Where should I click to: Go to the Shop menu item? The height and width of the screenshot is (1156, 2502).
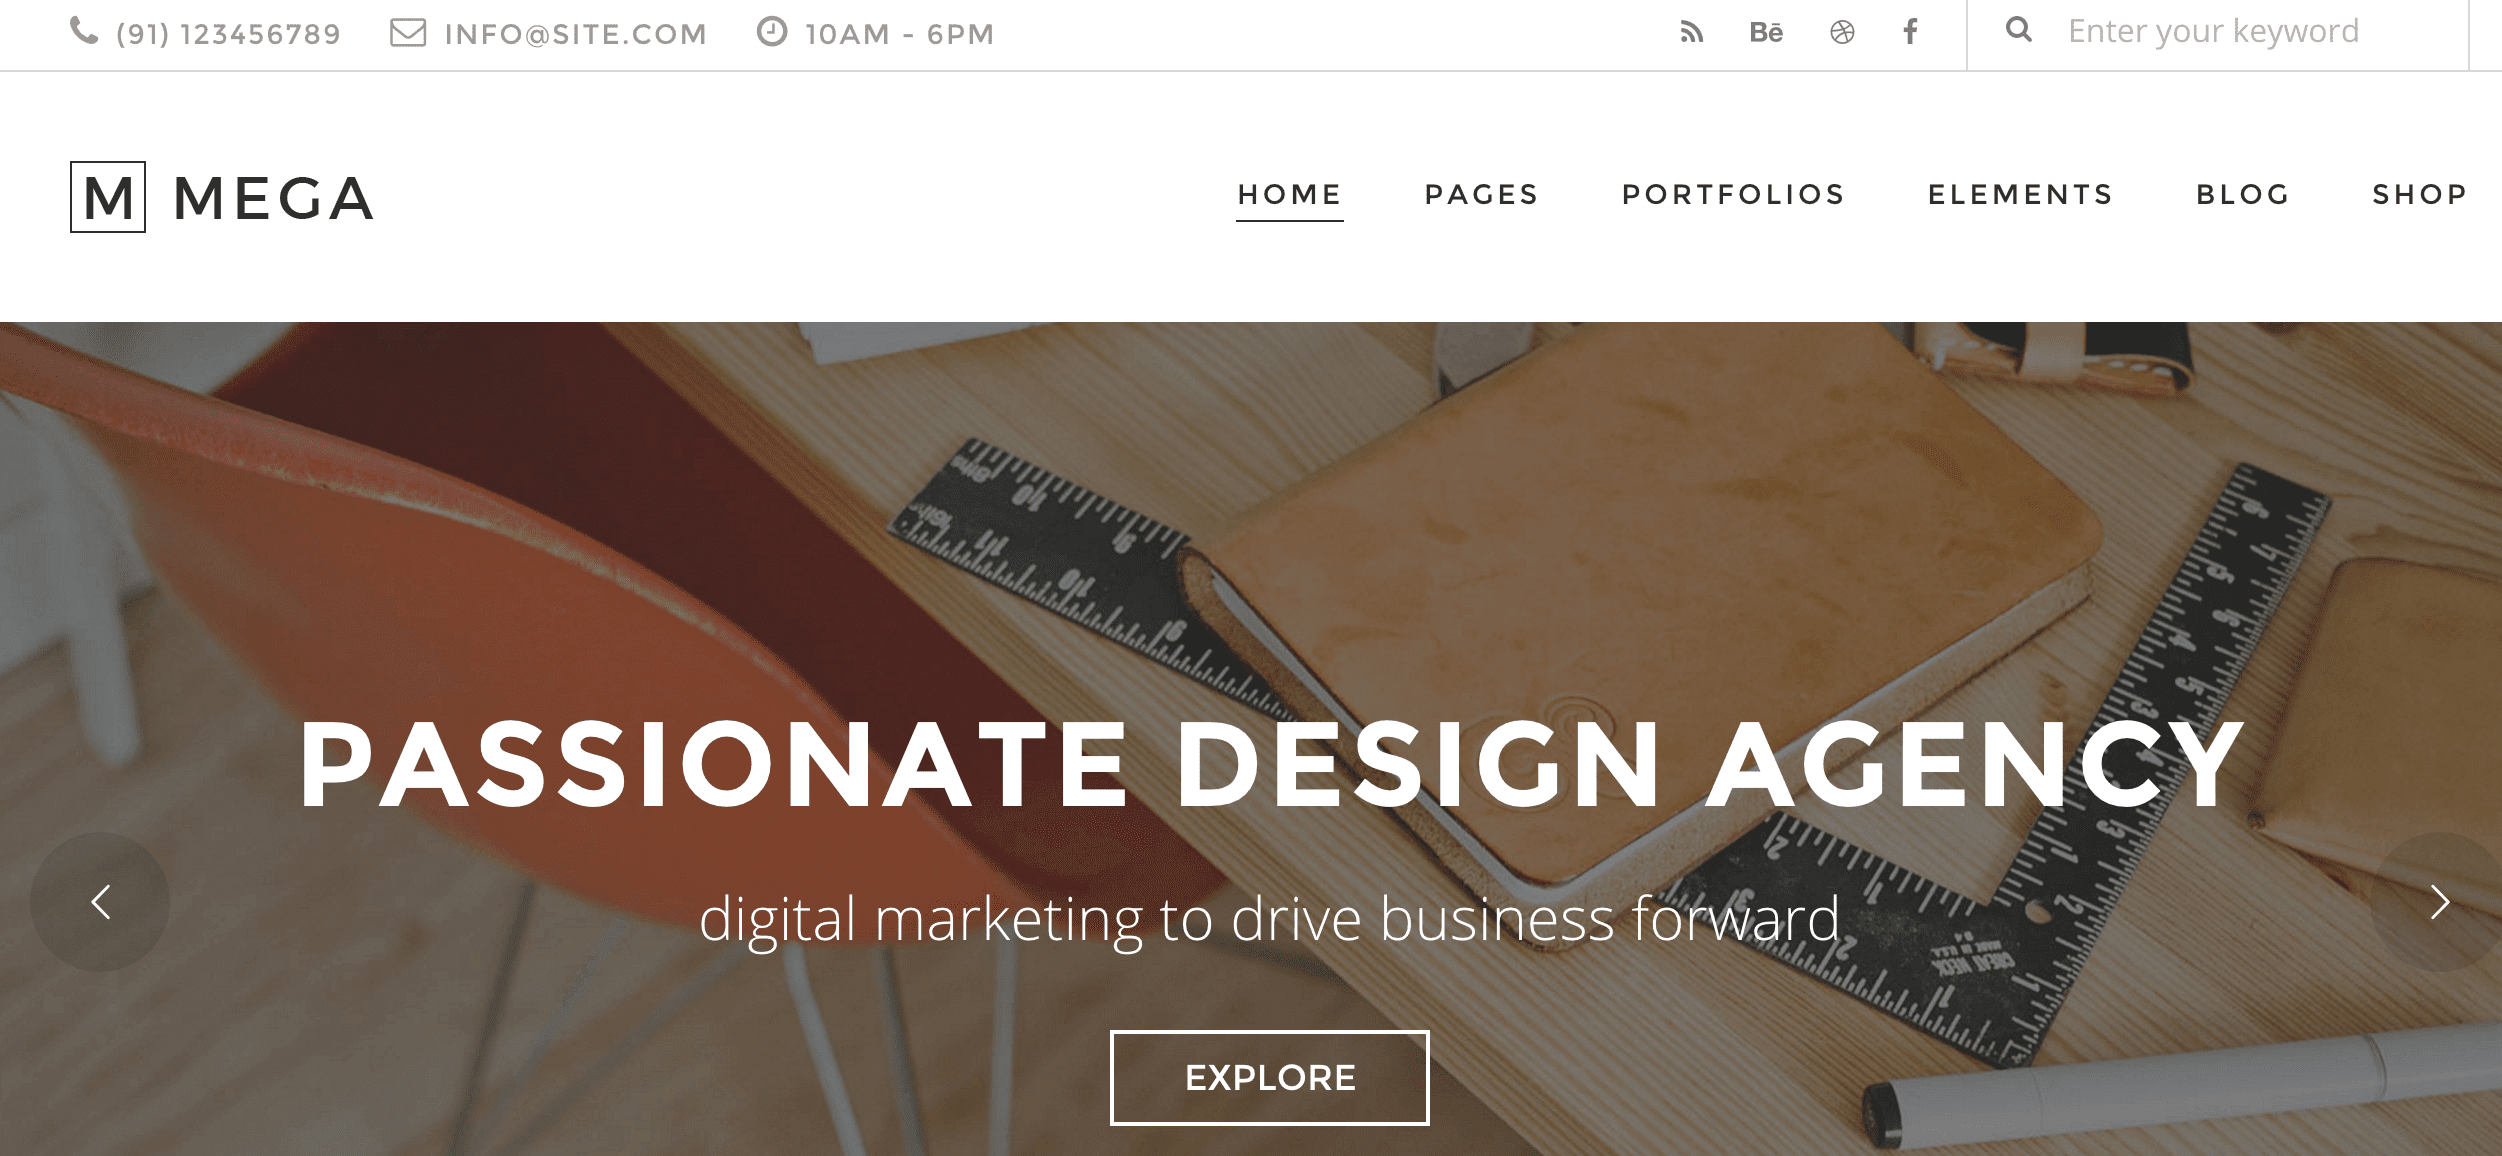pos(2420,194)
